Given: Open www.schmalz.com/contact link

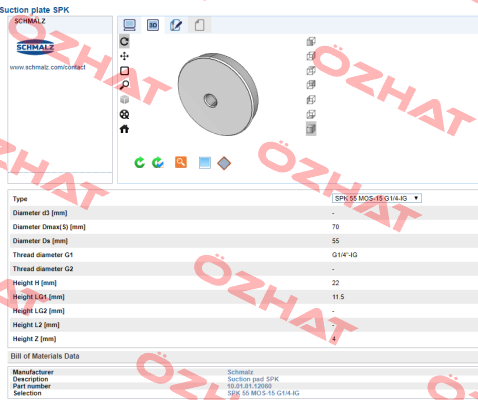Looking at the screenshot, I should 47,67.
